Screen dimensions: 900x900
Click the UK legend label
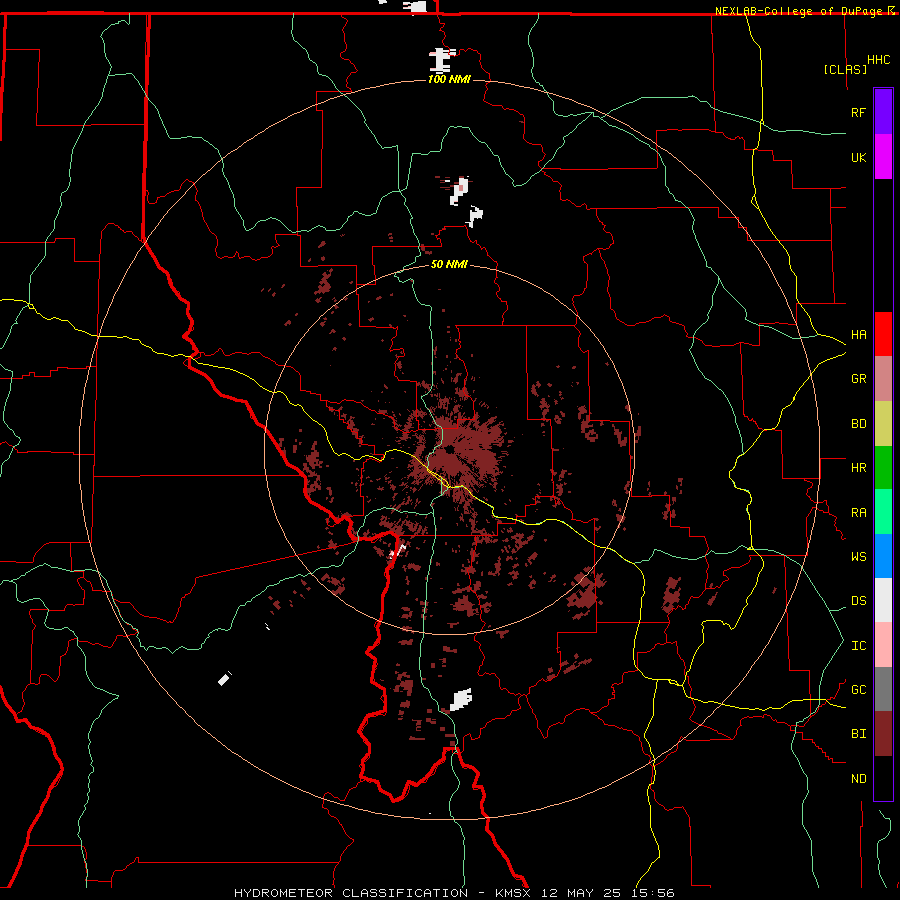click(x=858, y=157)
